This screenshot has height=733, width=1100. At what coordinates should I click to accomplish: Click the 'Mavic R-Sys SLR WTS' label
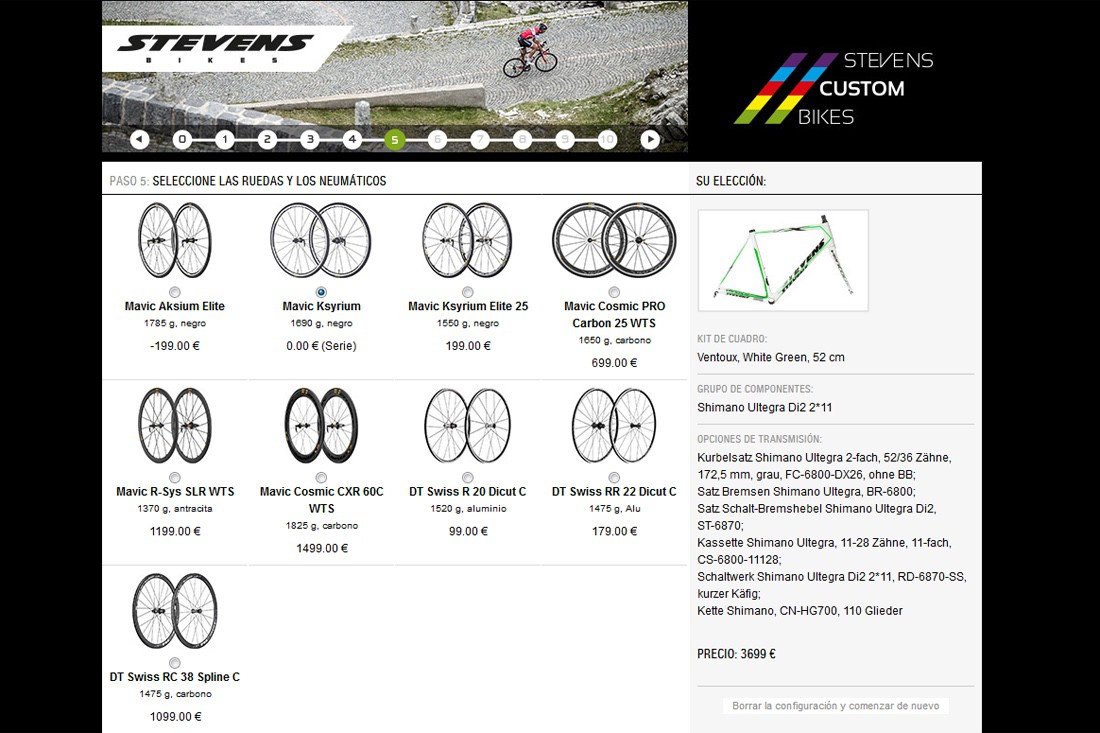point(175,492)
